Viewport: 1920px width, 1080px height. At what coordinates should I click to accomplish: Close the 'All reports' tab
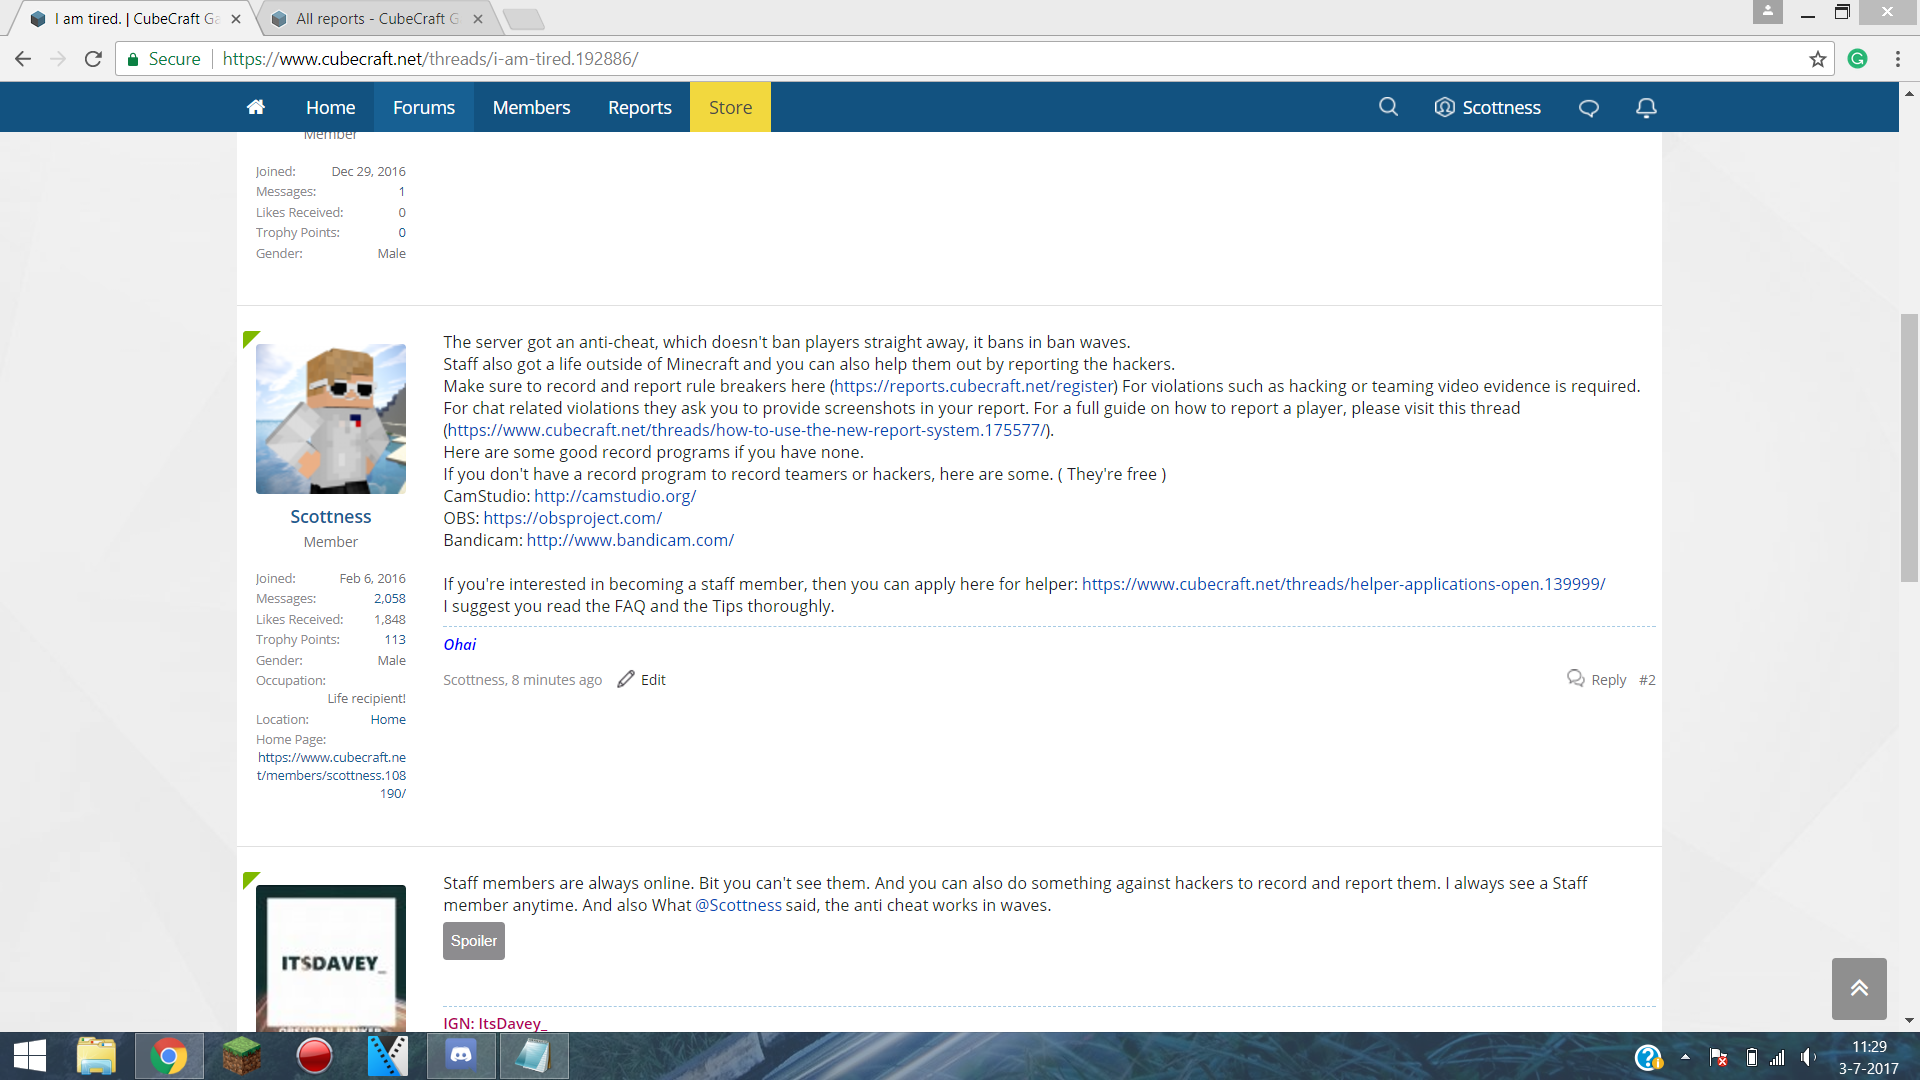(478, 18)
